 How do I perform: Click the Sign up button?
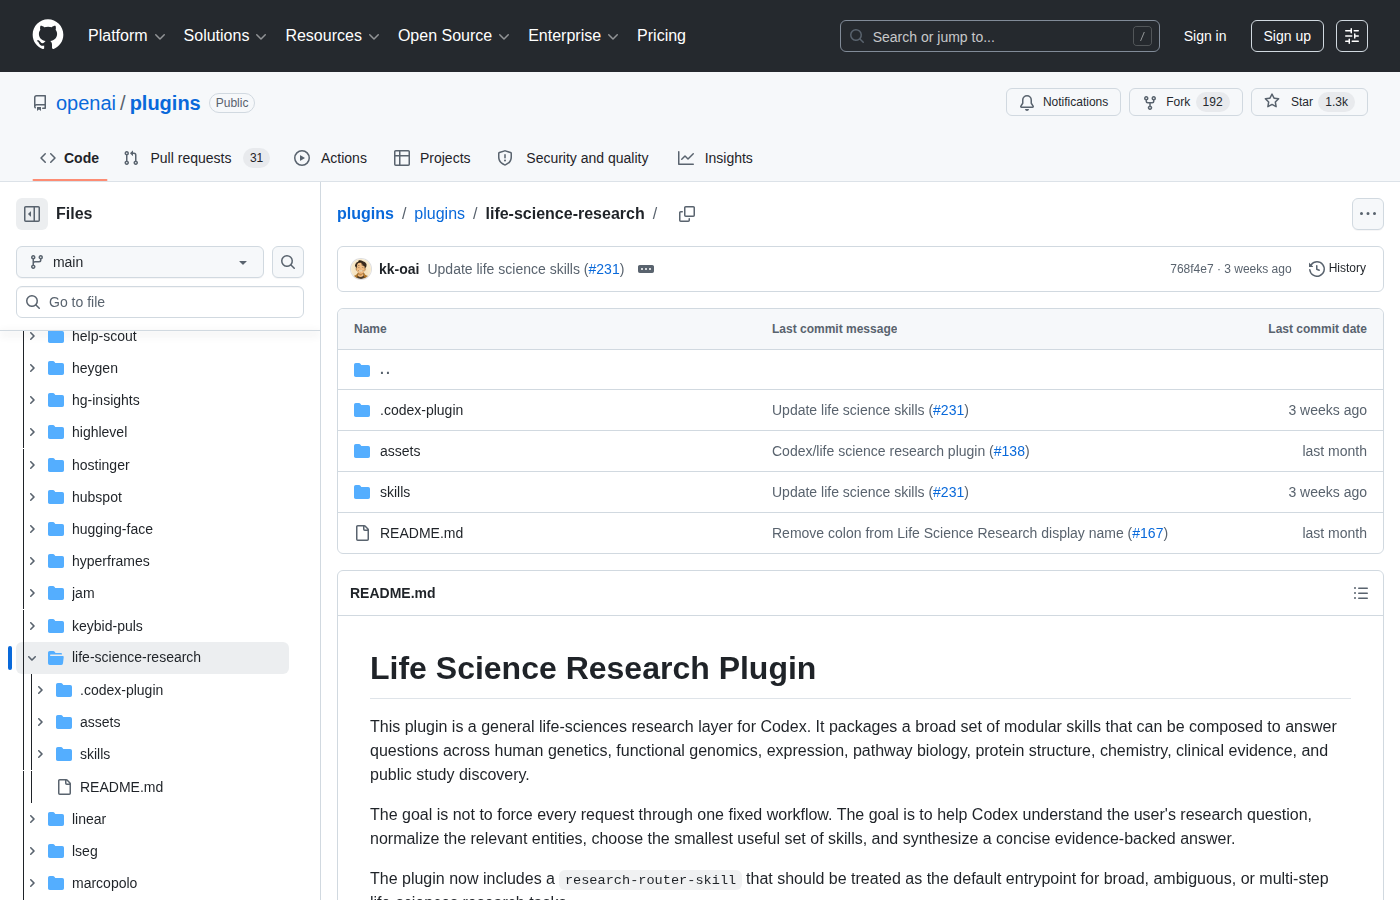pos(1287,36)
